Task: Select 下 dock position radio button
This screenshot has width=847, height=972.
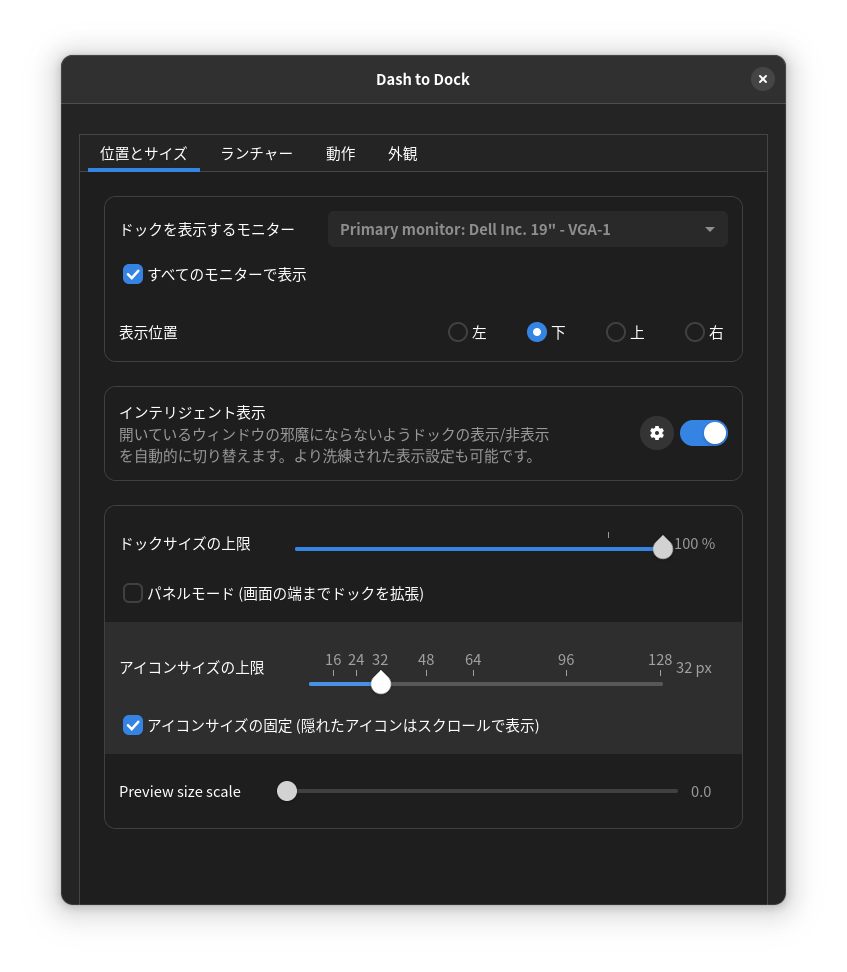Action: tap(537, 332)
